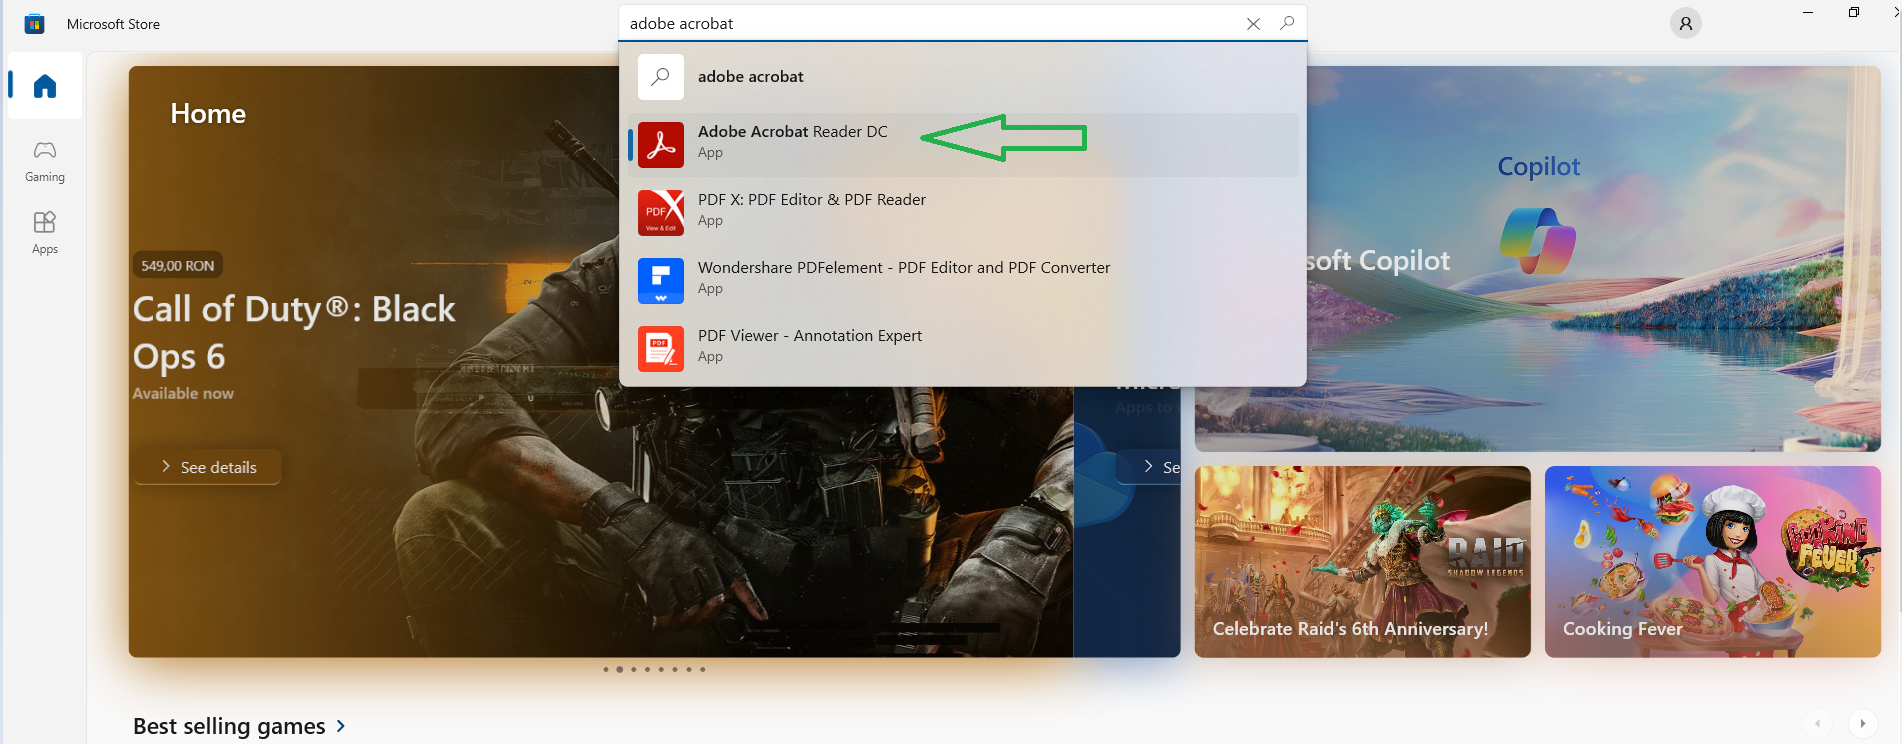1902x744 pixels.
Task: Clear the search box with the X icon
Action: [1253, 23]
